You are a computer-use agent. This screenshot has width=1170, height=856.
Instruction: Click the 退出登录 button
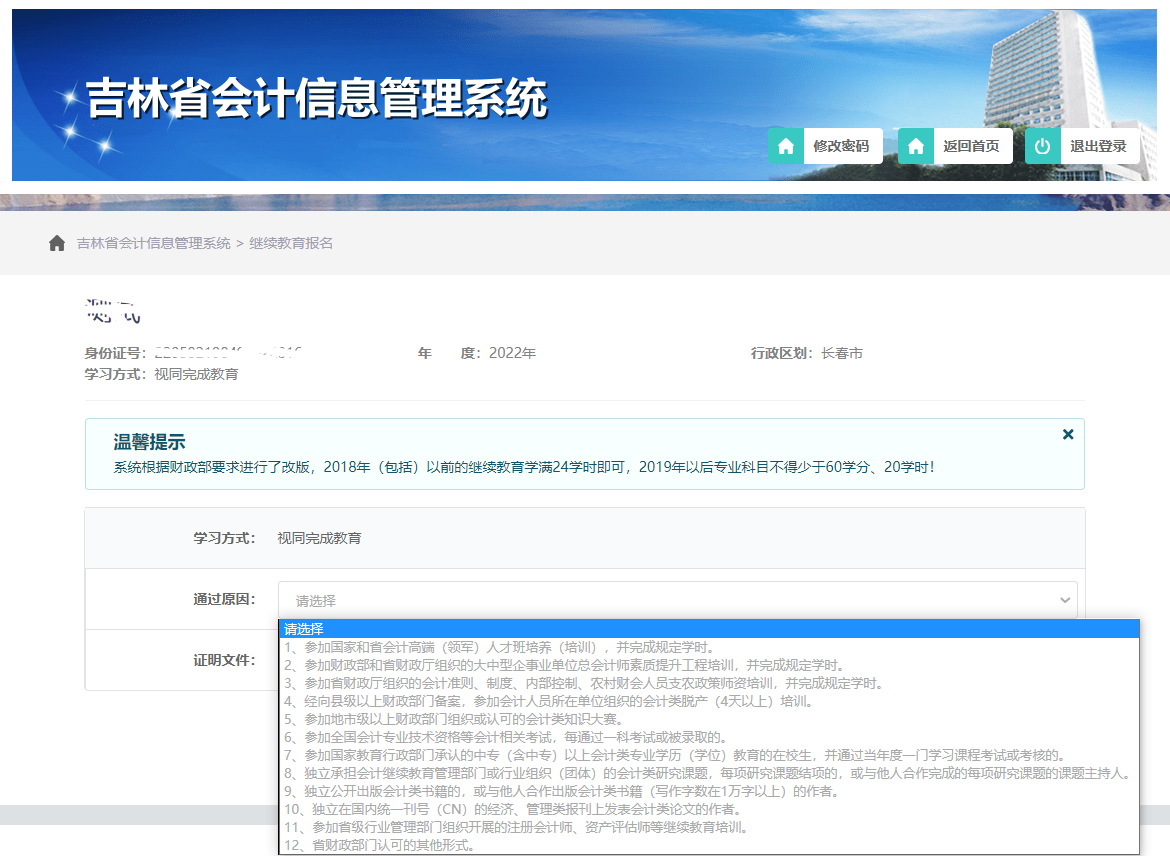click(1098, 146)
